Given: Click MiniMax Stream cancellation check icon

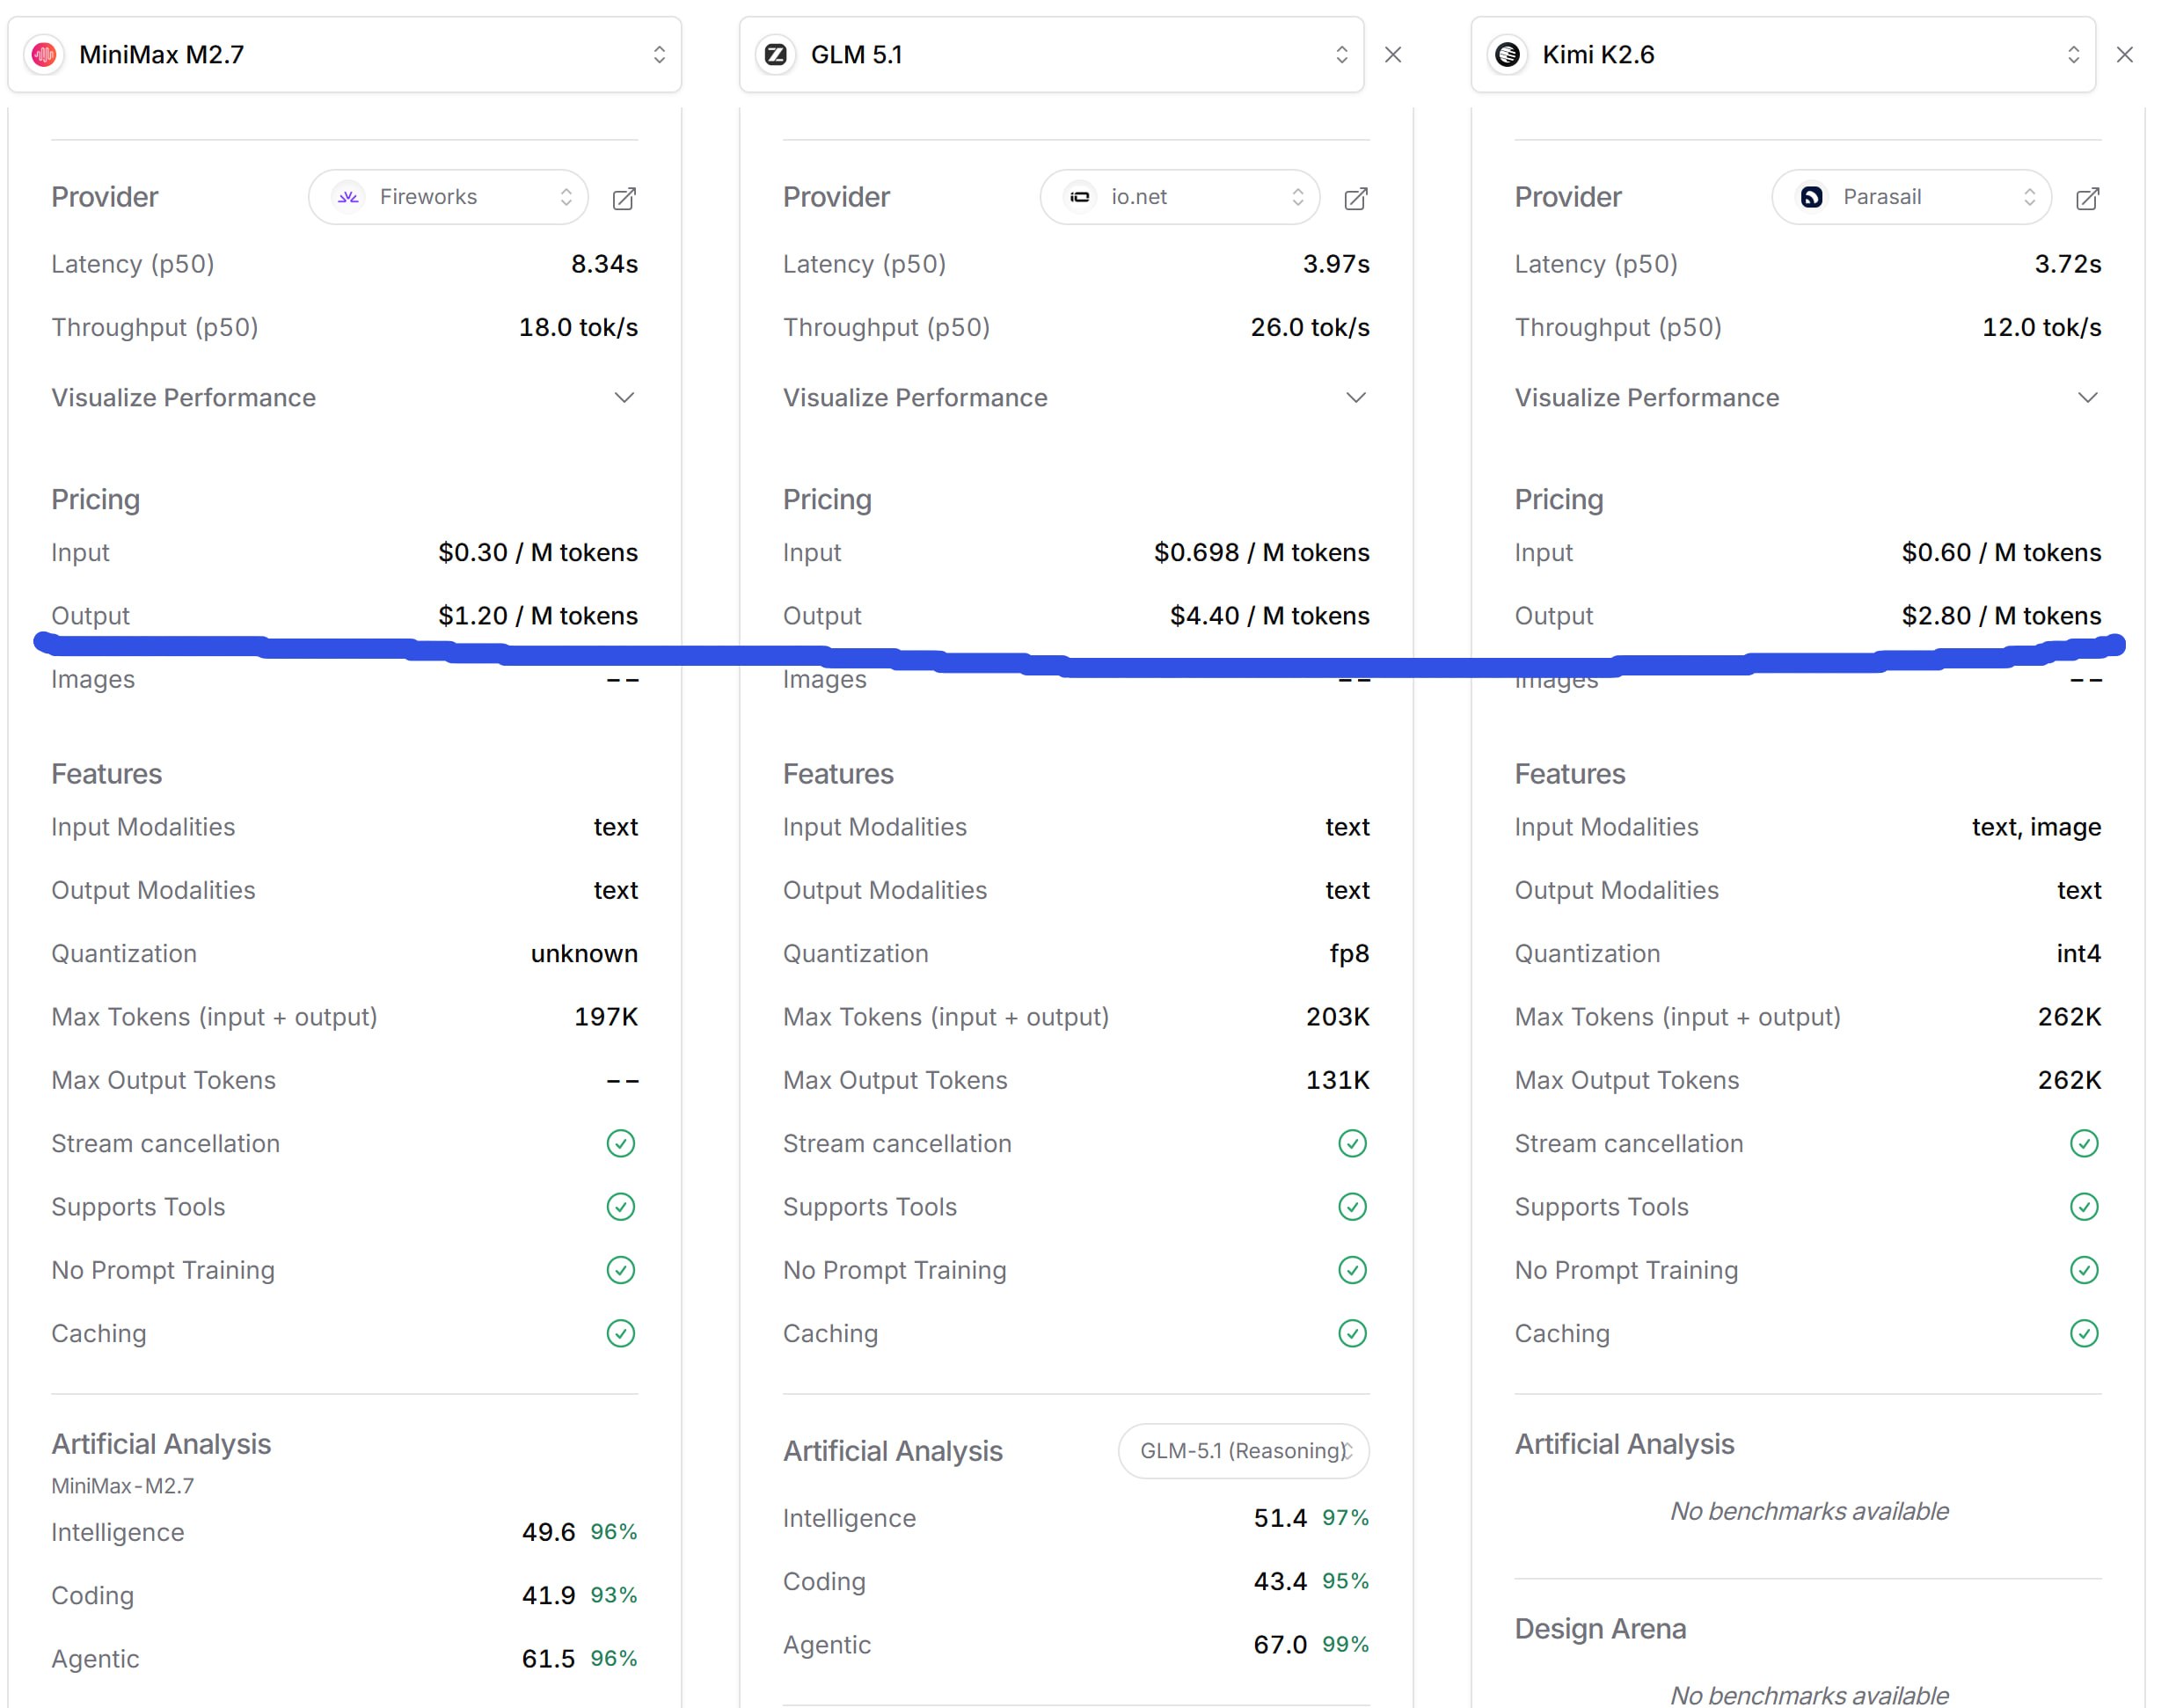Looking at the screenshot, I should [x=621, y=1143].
